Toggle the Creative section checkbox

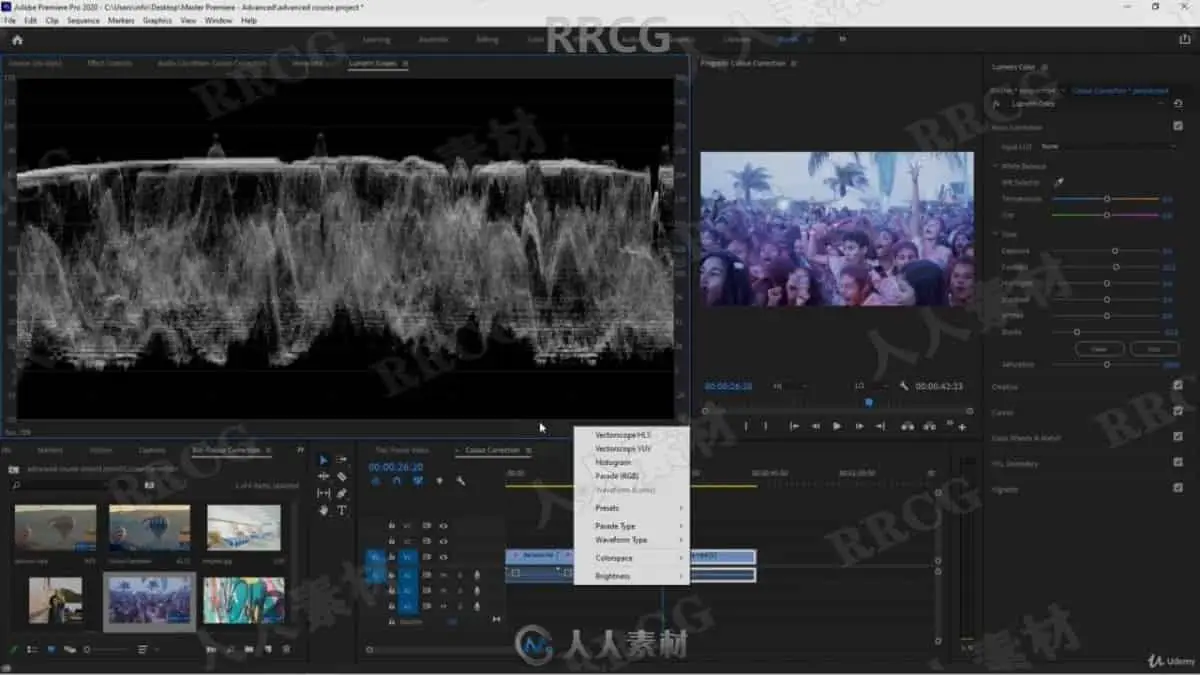click(x=1178, y=386)
